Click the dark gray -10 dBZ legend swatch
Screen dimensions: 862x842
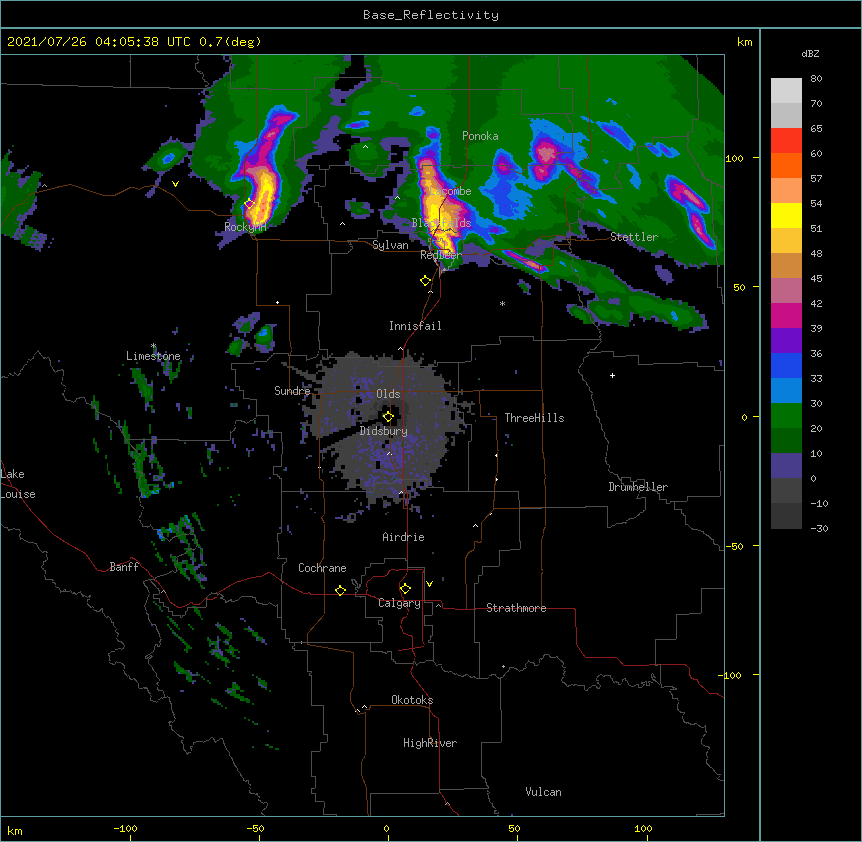click(786, 516)
